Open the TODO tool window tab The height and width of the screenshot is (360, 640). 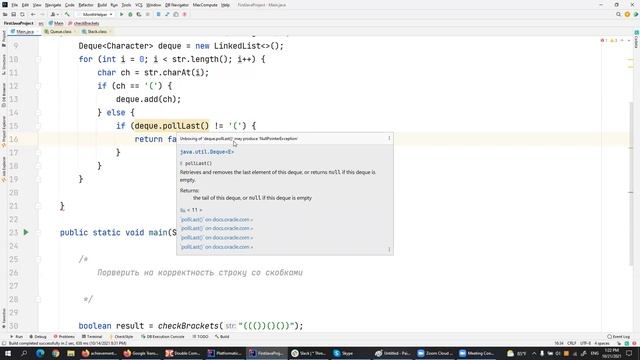pyautogui.click(x=200, y=337)
